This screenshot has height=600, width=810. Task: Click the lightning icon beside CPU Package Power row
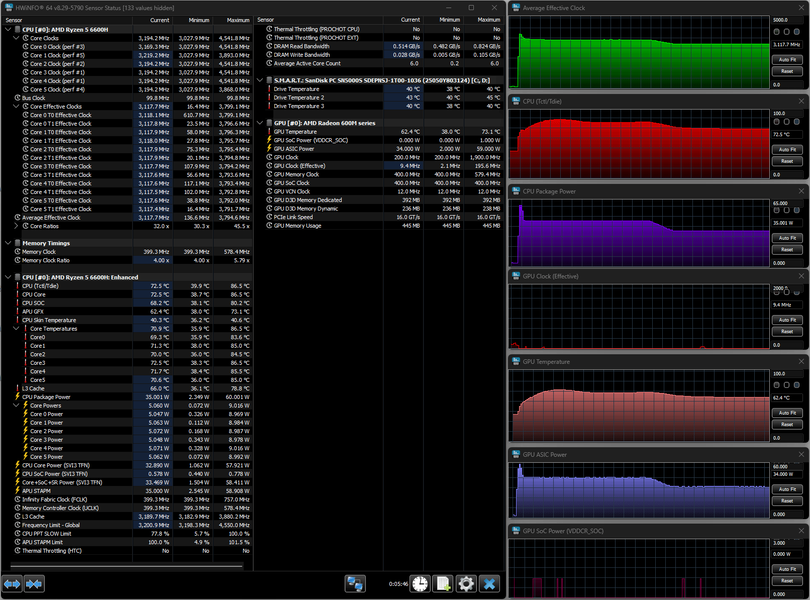tap(18, 397)
